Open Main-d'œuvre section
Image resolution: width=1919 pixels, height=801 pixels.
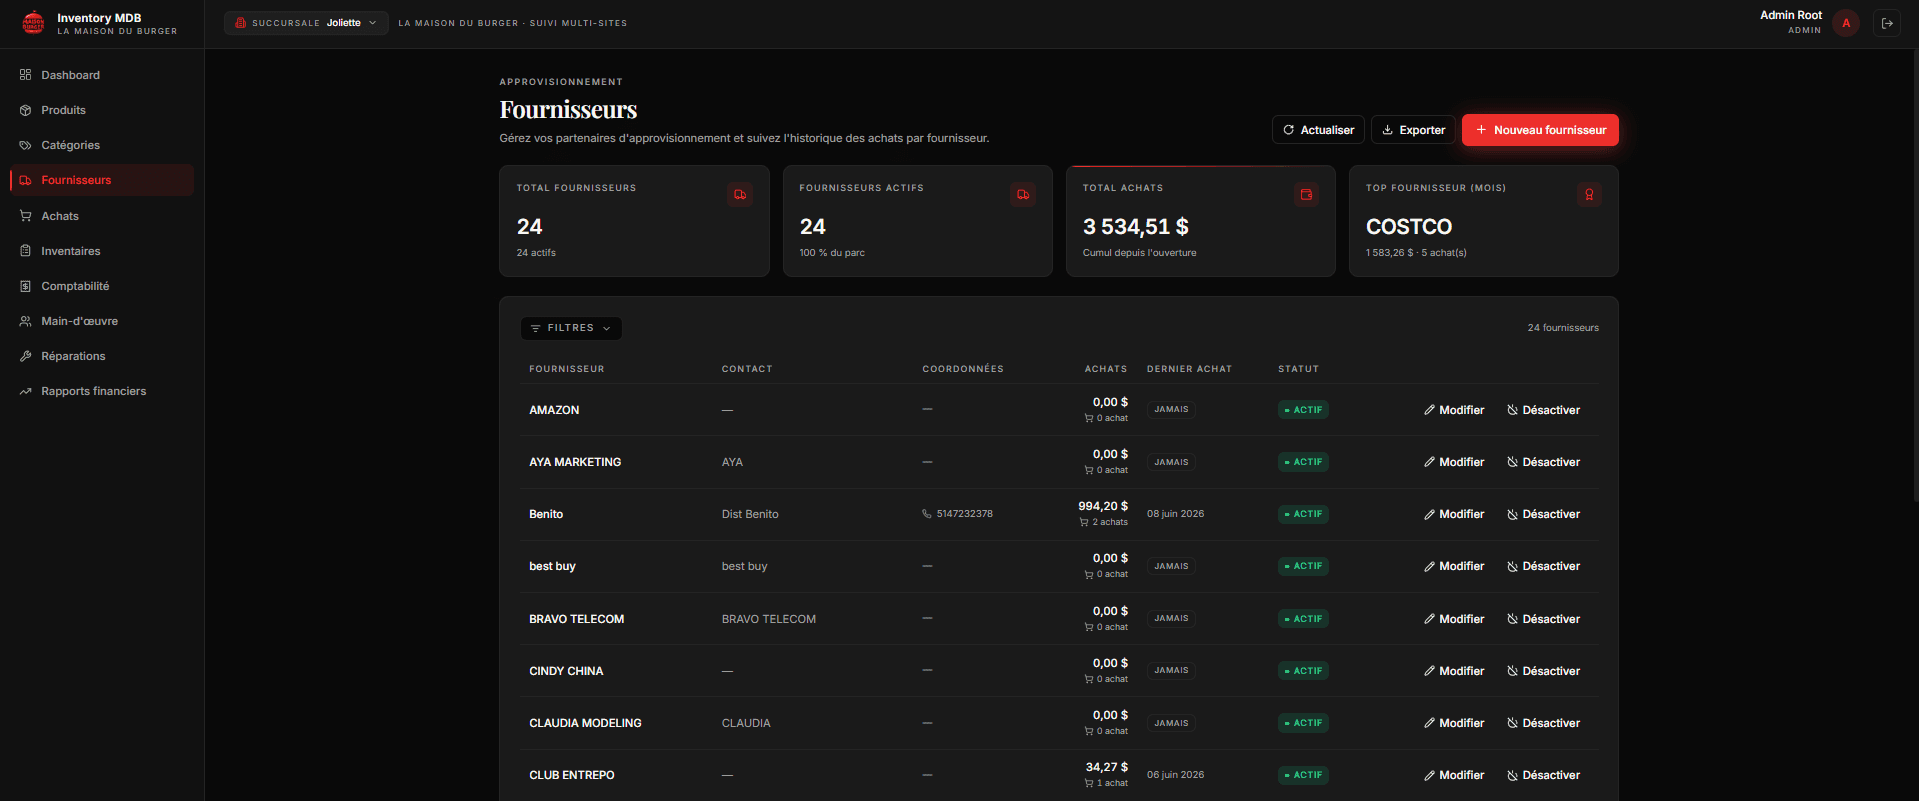click(x=102, y=321)
